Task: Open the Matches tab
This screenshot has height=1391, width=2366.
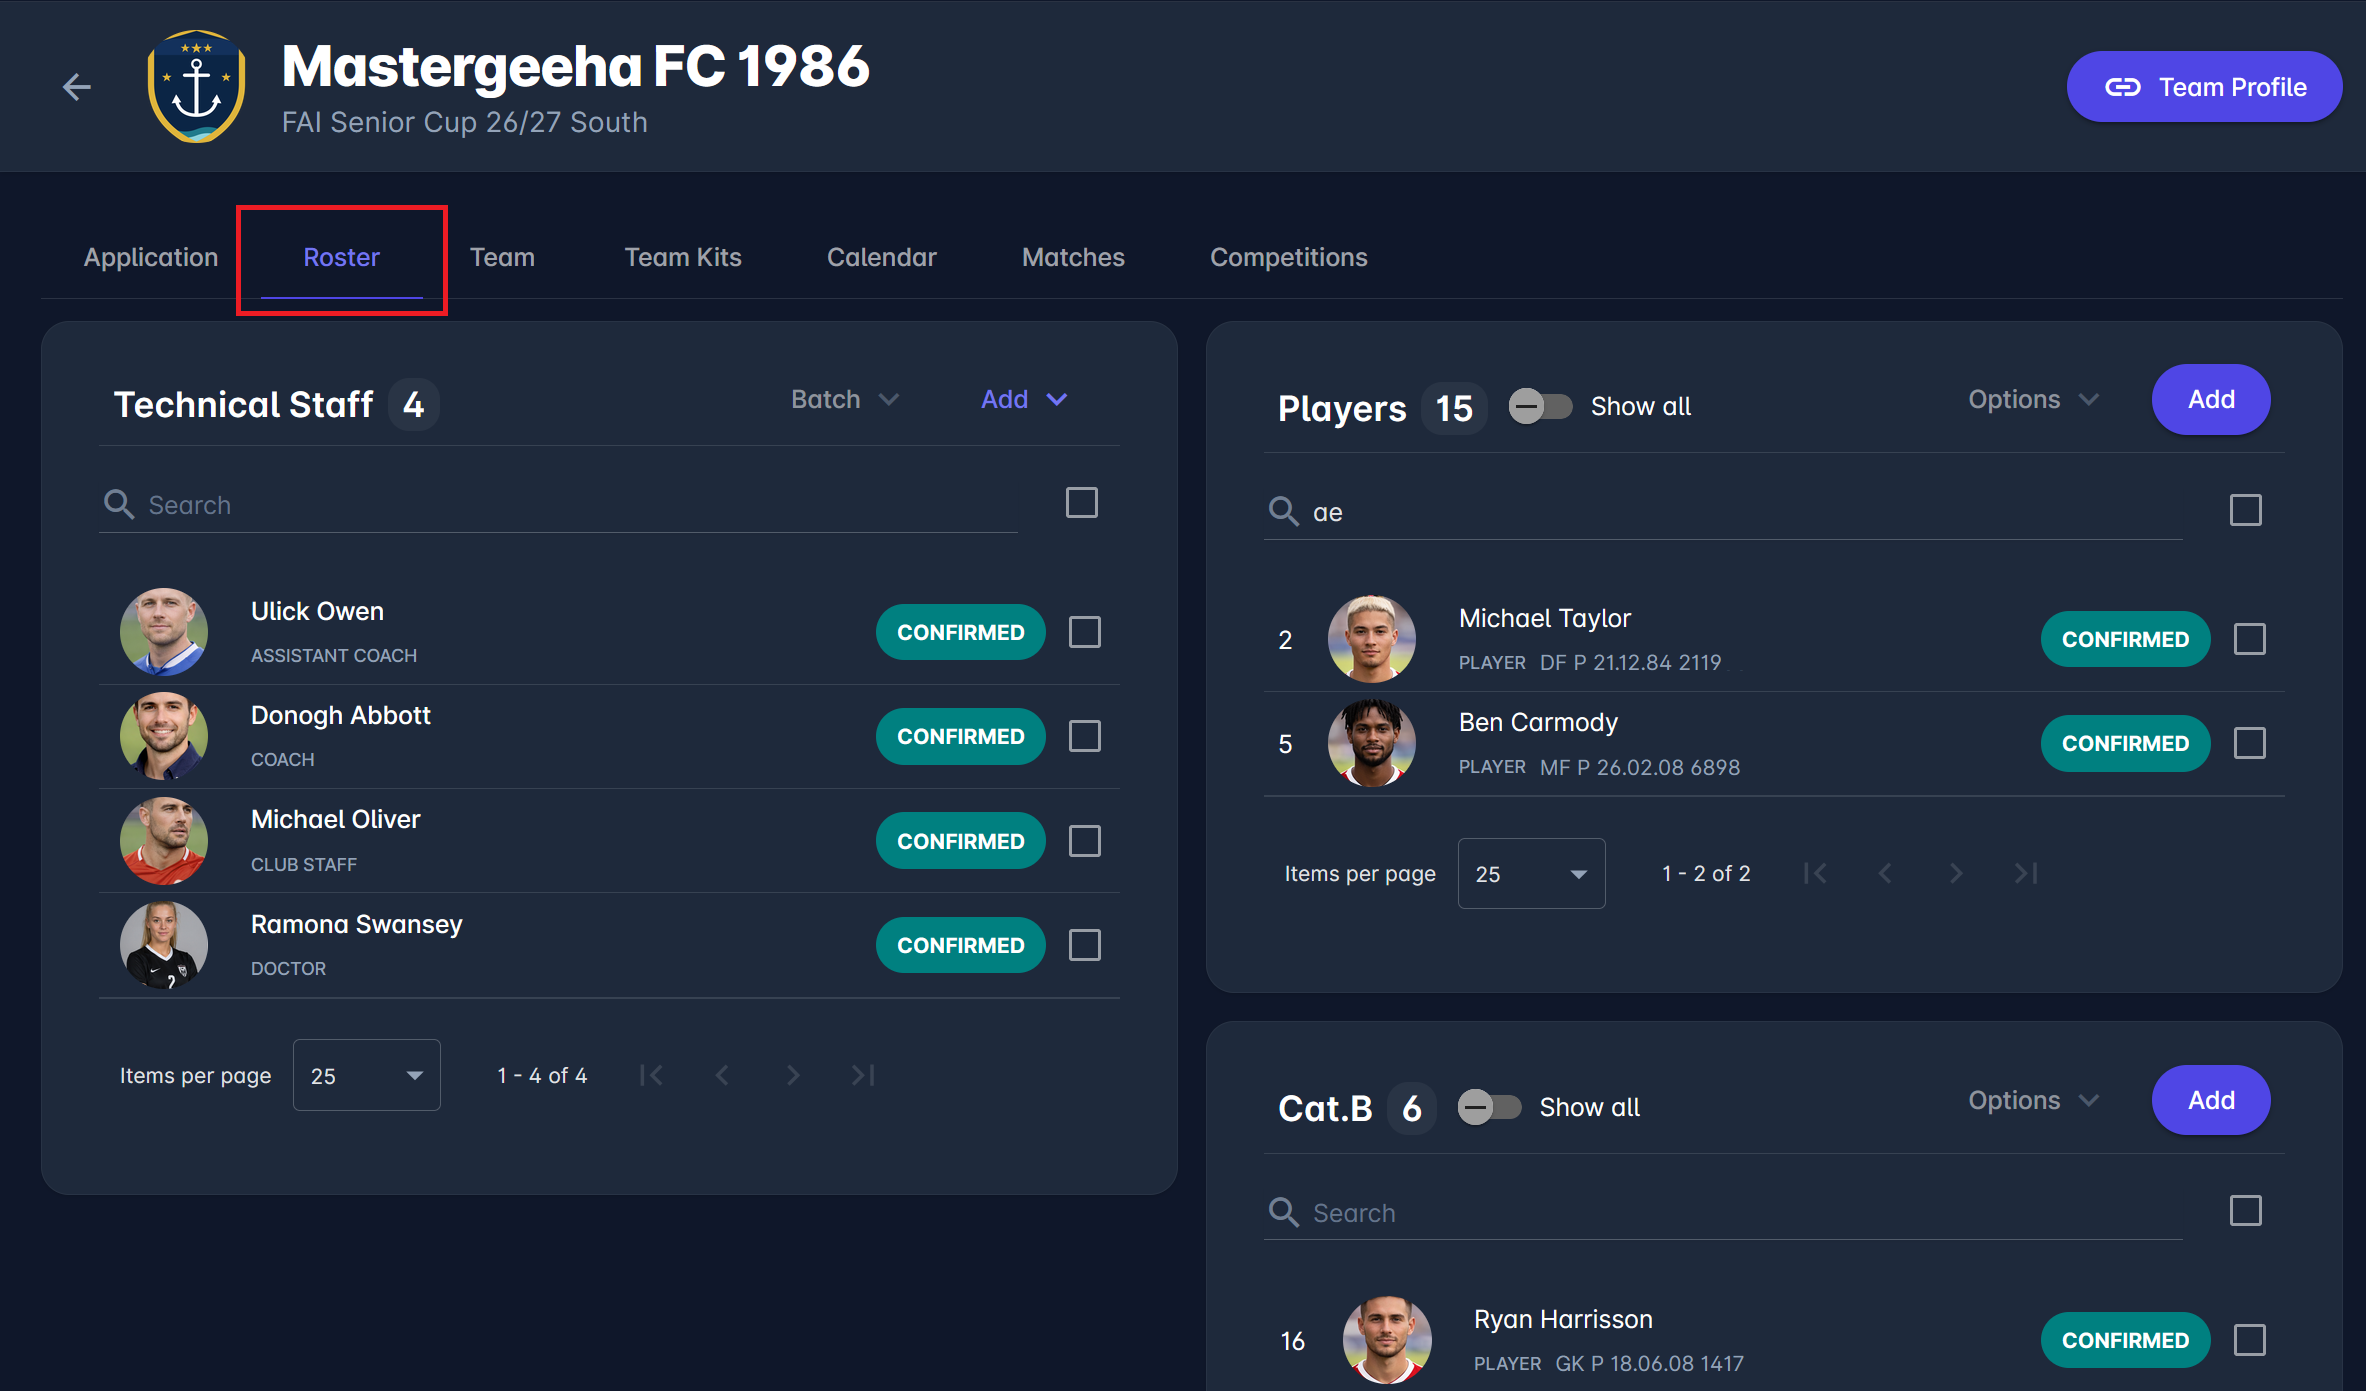Action: coord(1073,257)
